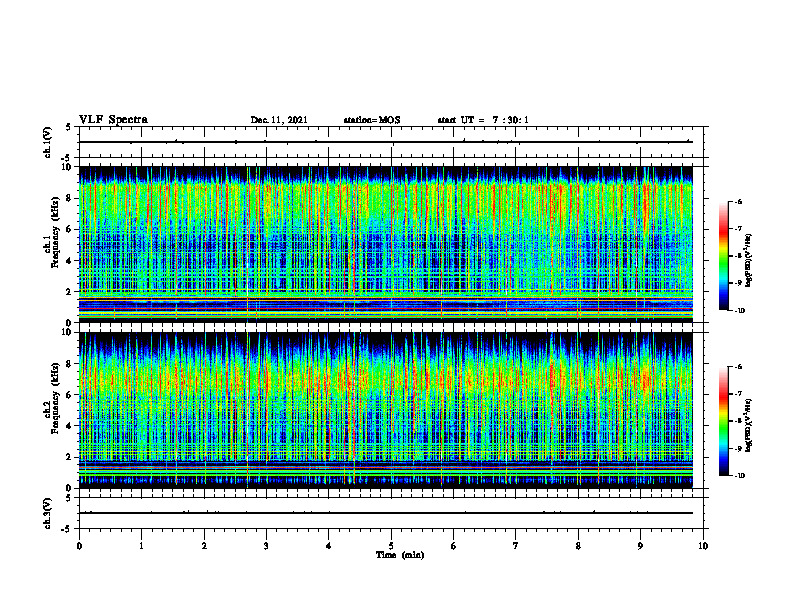Click time-axis tick label "3"
Viewport: 792px width, 612px height.
point(266,546)
